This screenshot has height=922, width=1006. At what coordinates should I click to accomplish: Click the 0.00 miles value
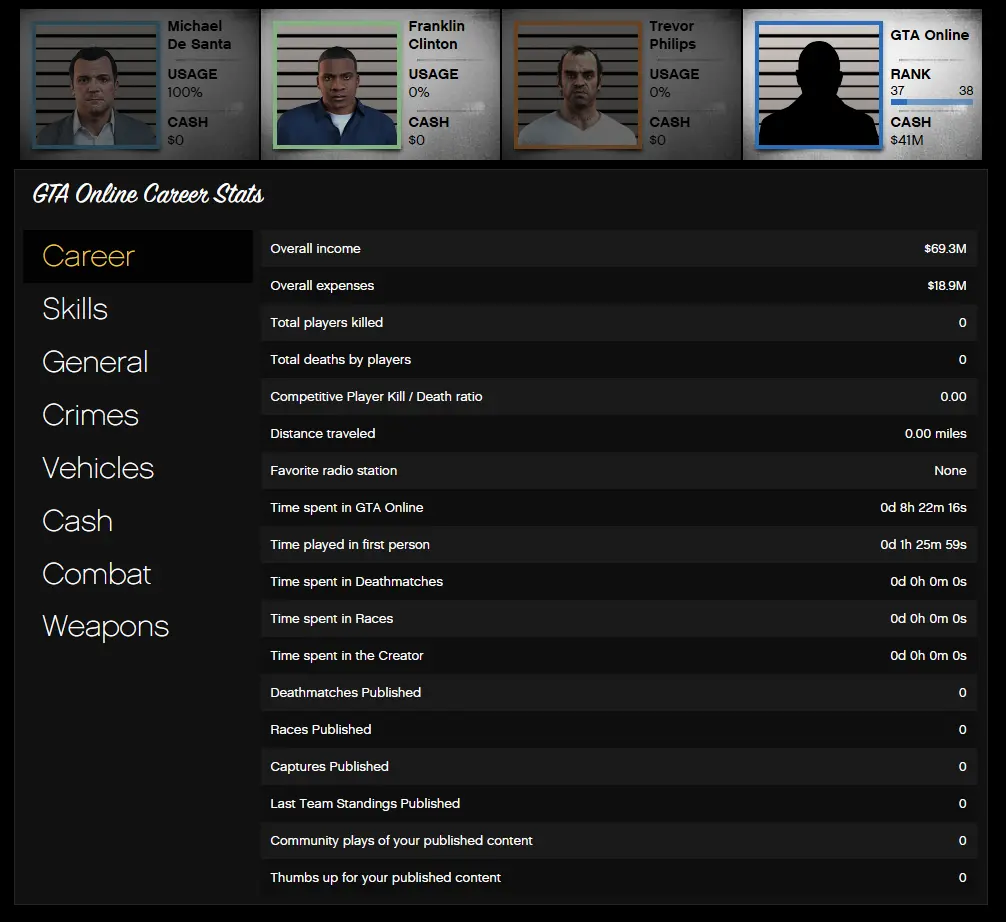[x=935, y=434]
